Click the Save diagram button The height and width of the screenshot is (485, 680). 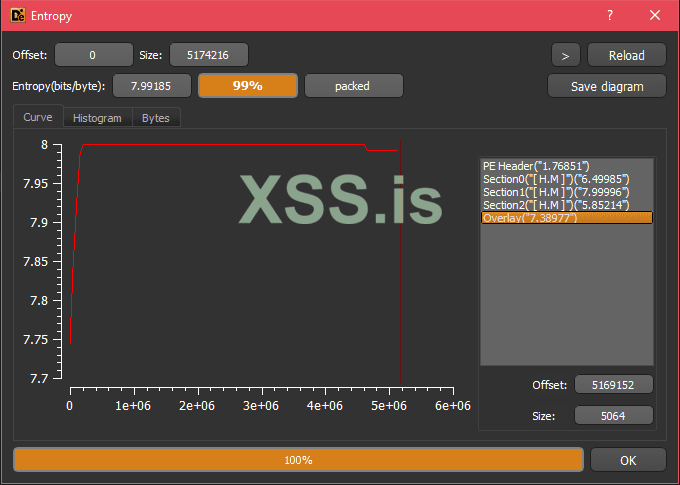point(607,86)
